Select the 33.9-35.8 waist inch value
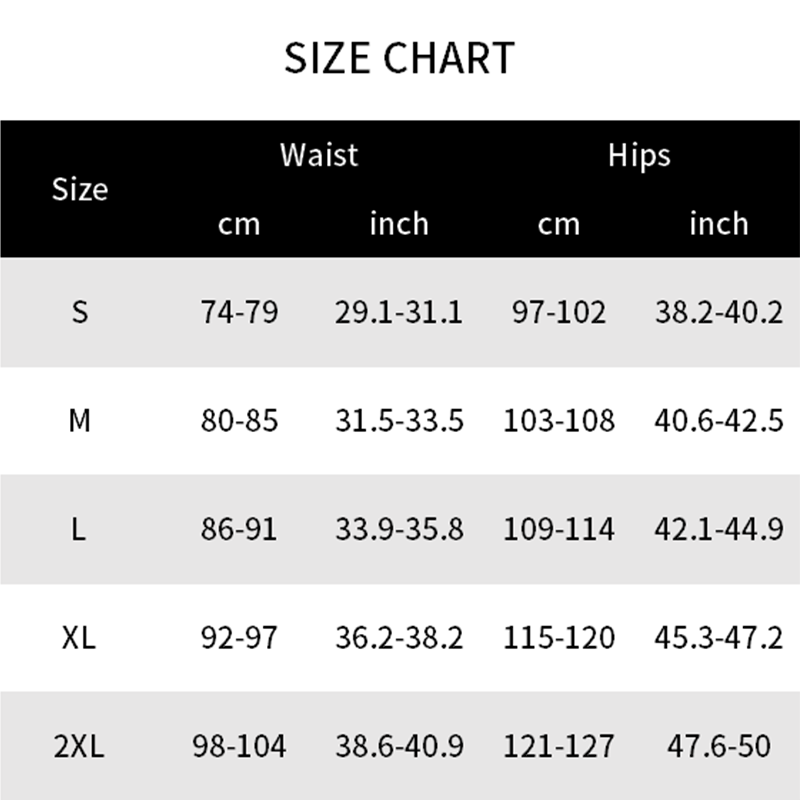 point(399,529)
